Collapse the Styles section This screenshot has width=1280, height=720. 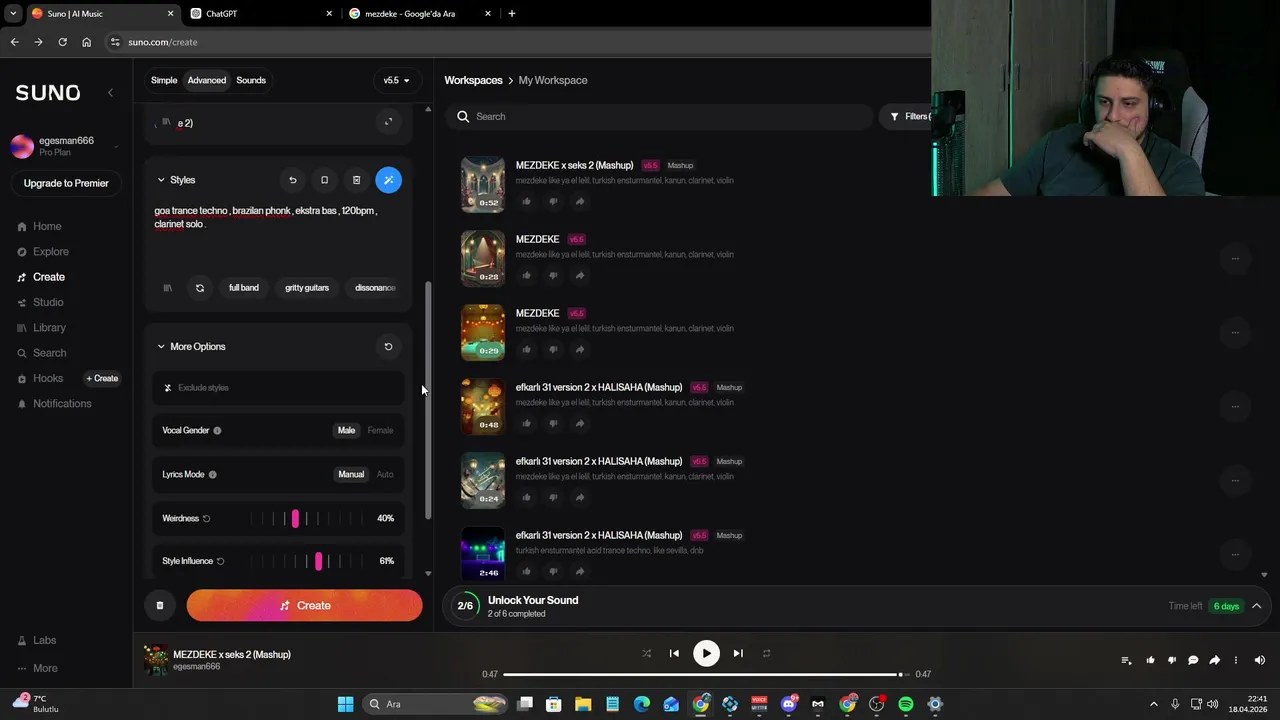pos(161,180)
